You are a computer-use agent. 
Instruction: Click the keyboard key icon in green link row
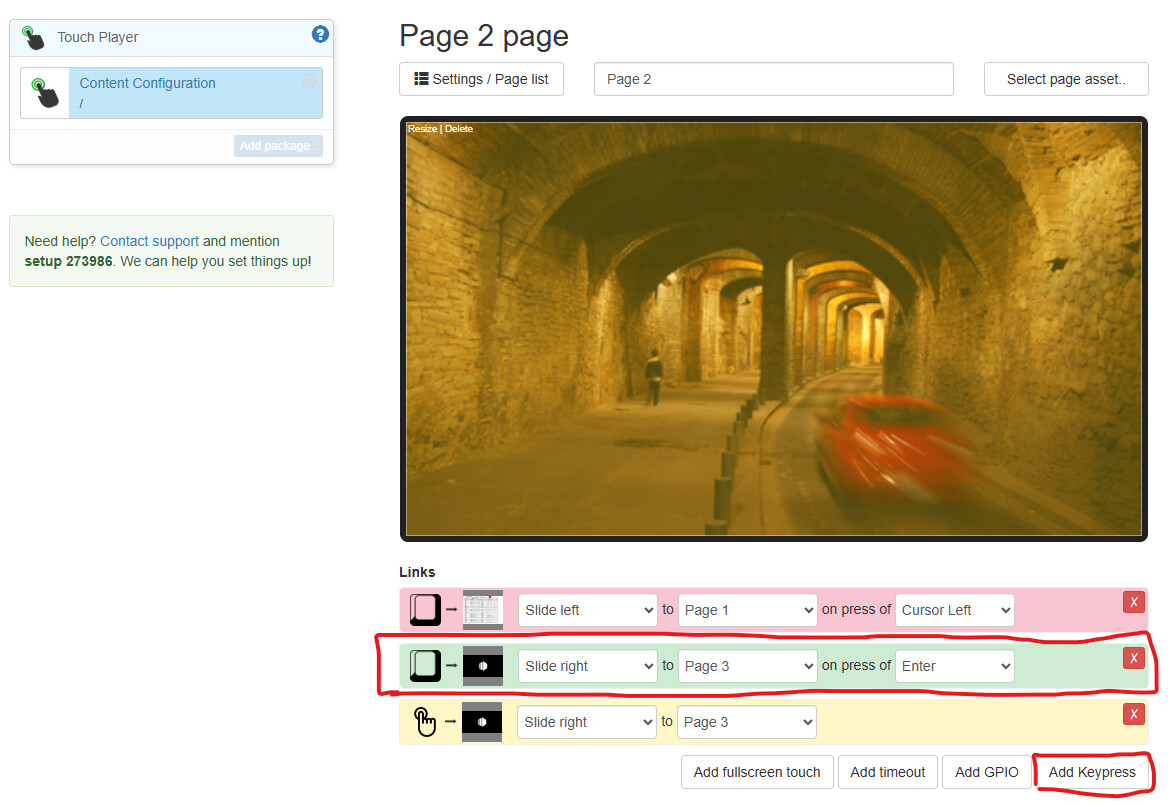click(425, 666)
